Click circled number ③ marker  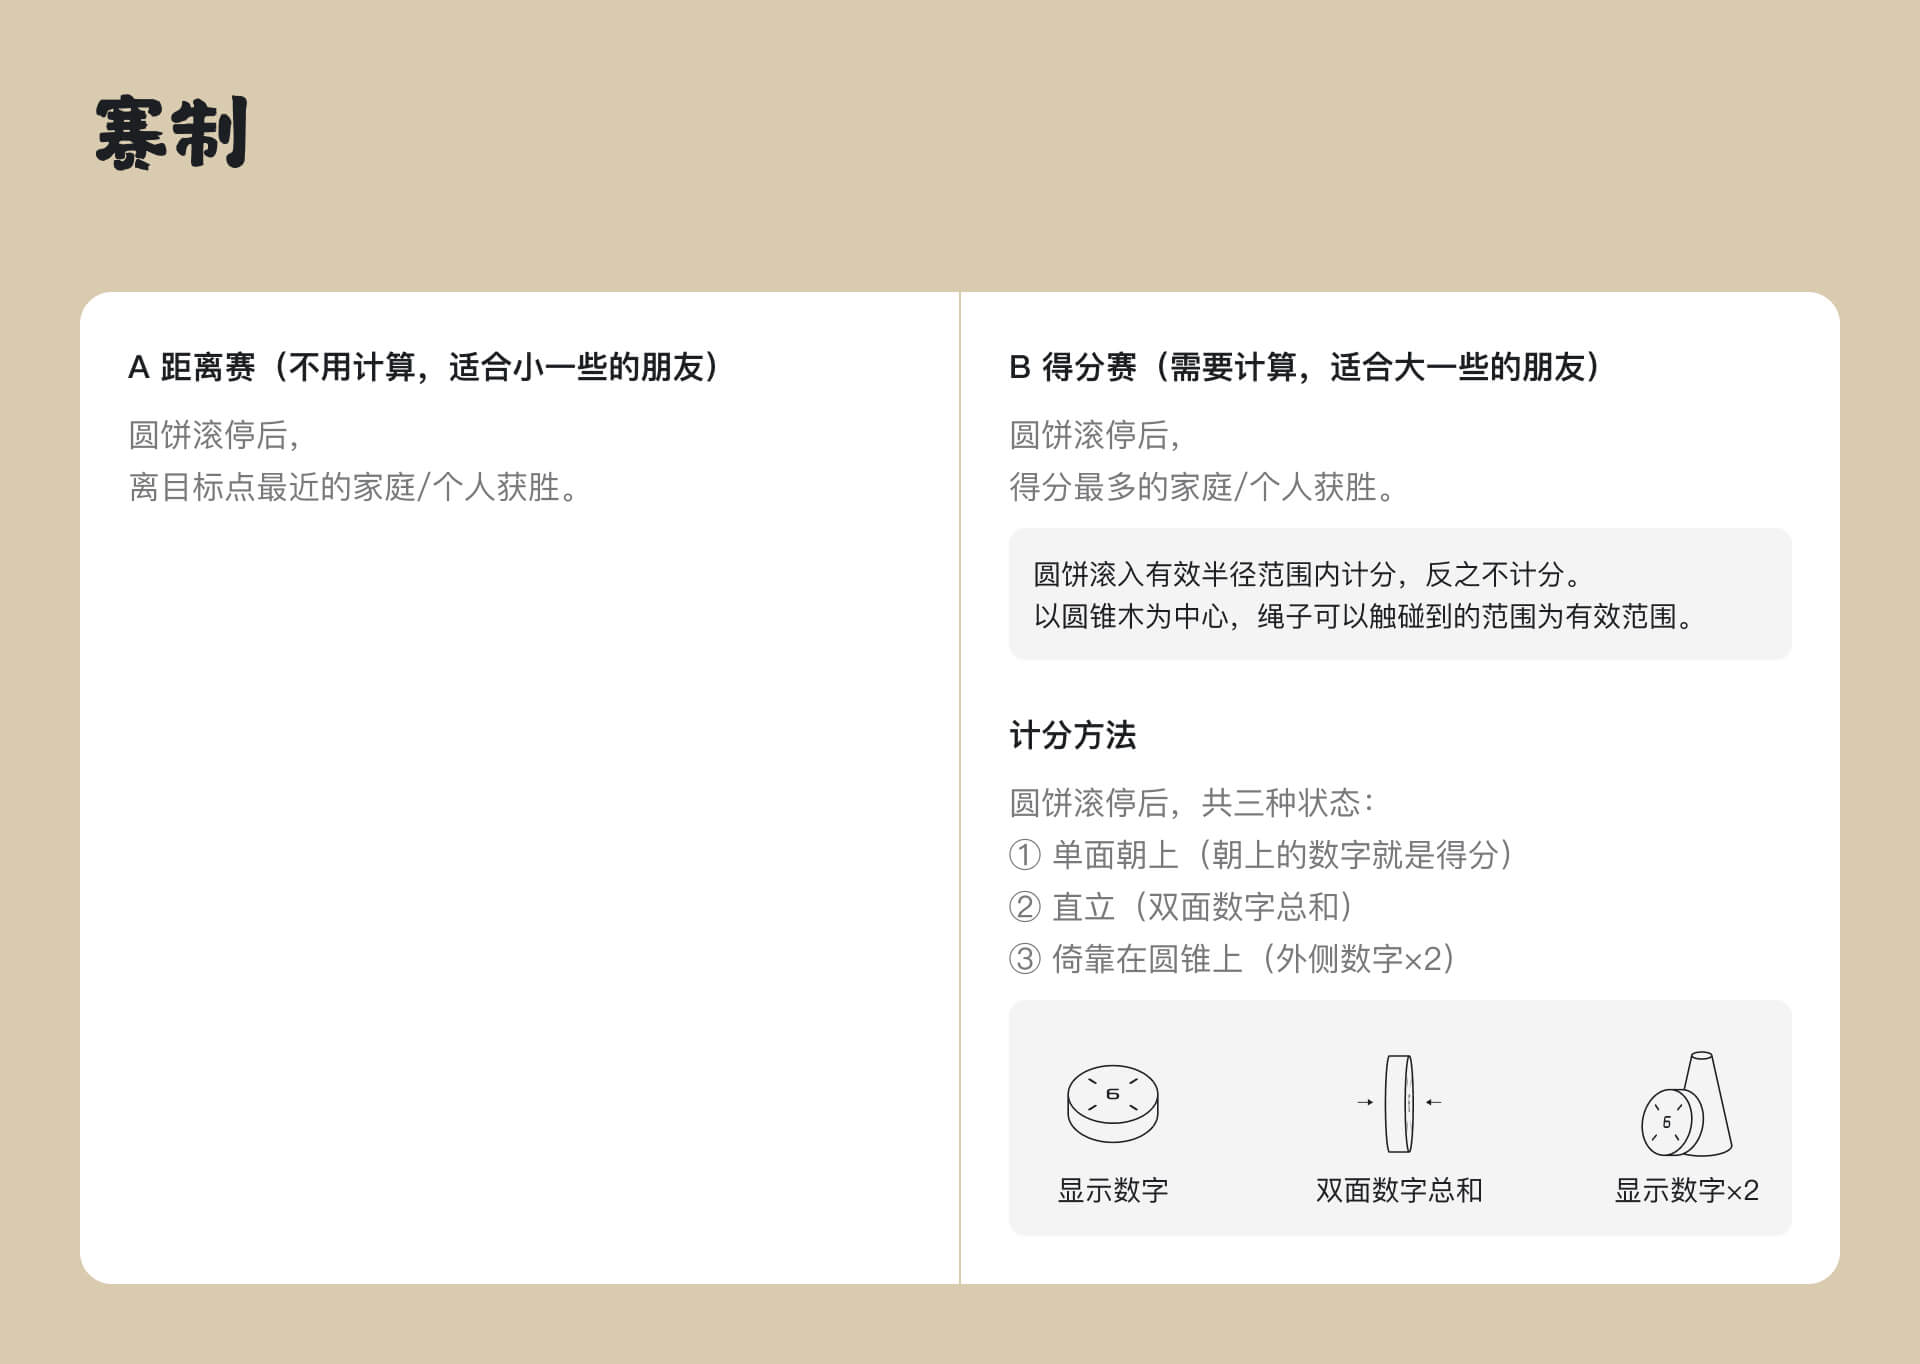click(1024, 959)
